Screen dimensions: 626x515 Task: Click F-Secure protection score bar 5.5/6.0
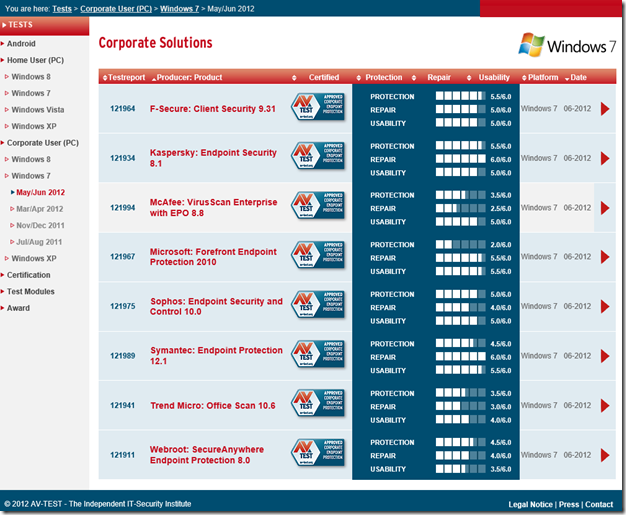click(x=461, y=96)
